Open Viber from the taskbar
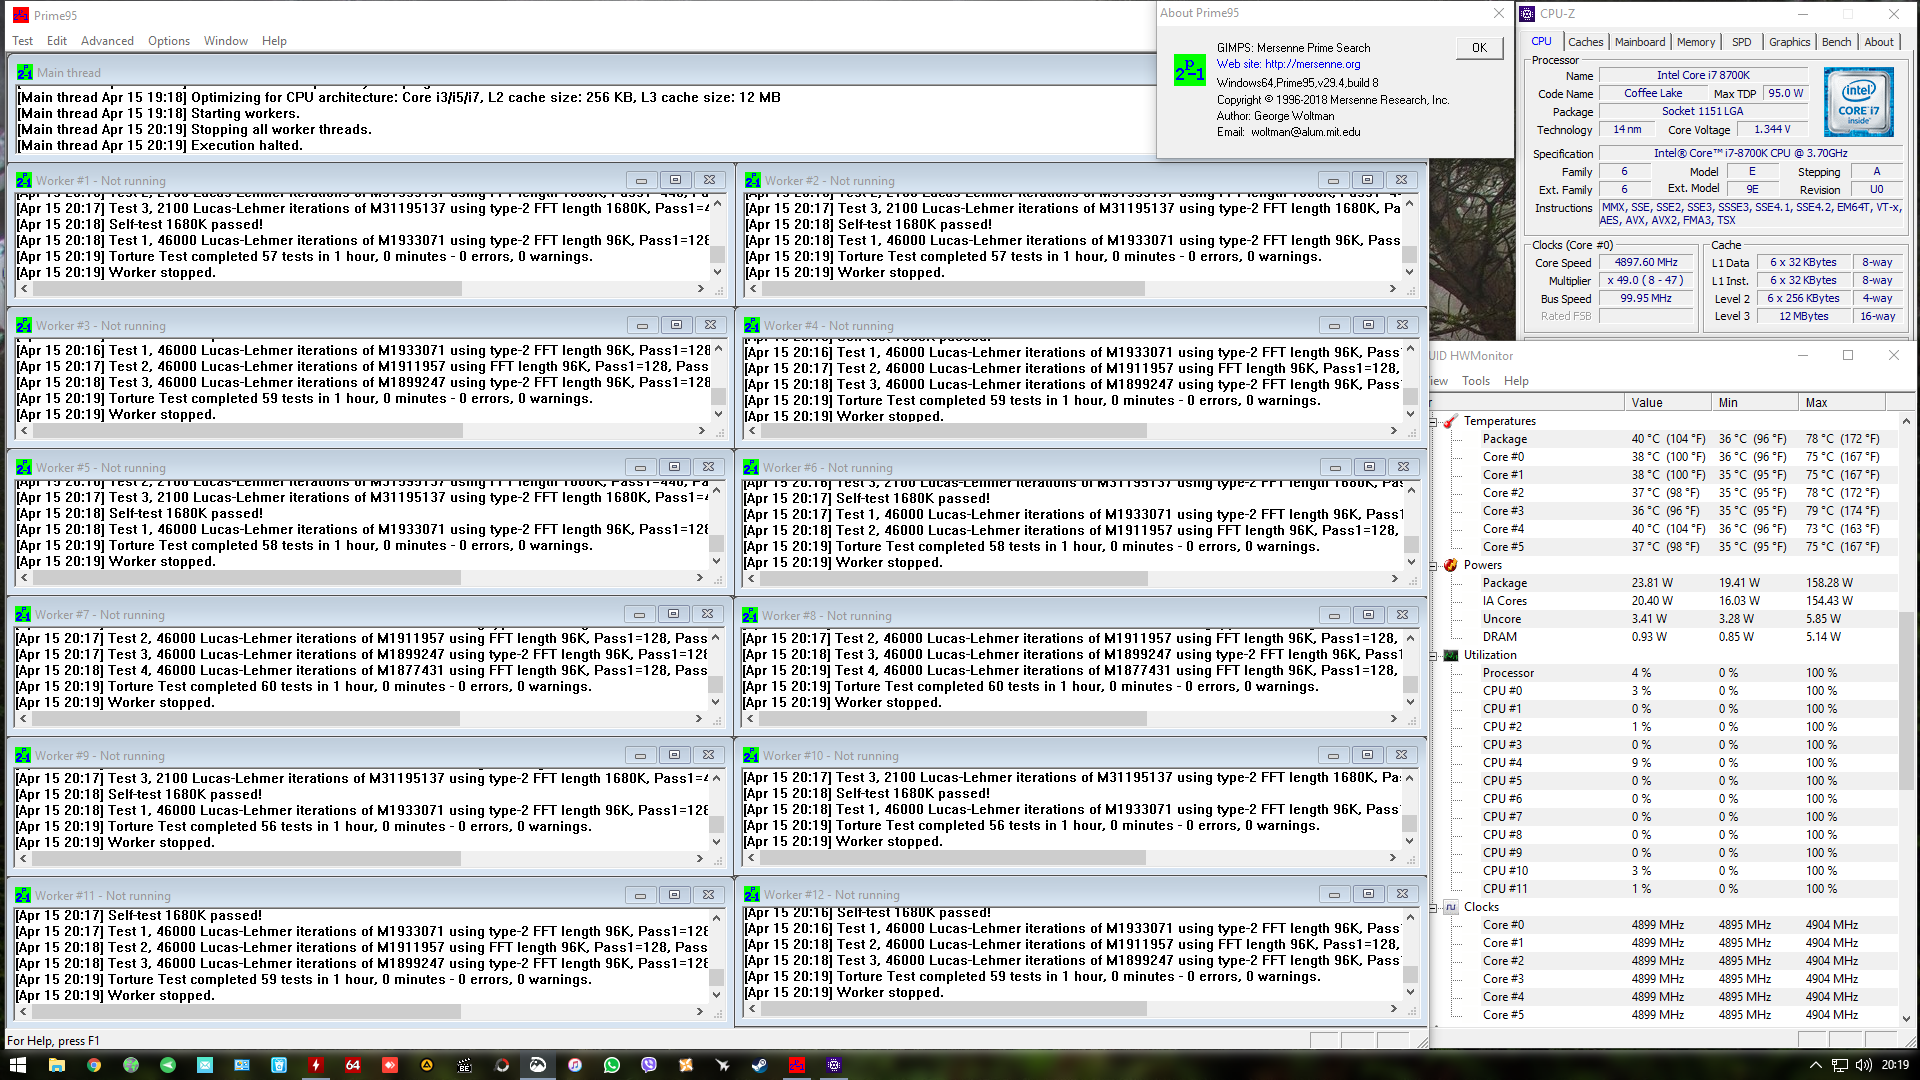 click(x=649, y=1065)
